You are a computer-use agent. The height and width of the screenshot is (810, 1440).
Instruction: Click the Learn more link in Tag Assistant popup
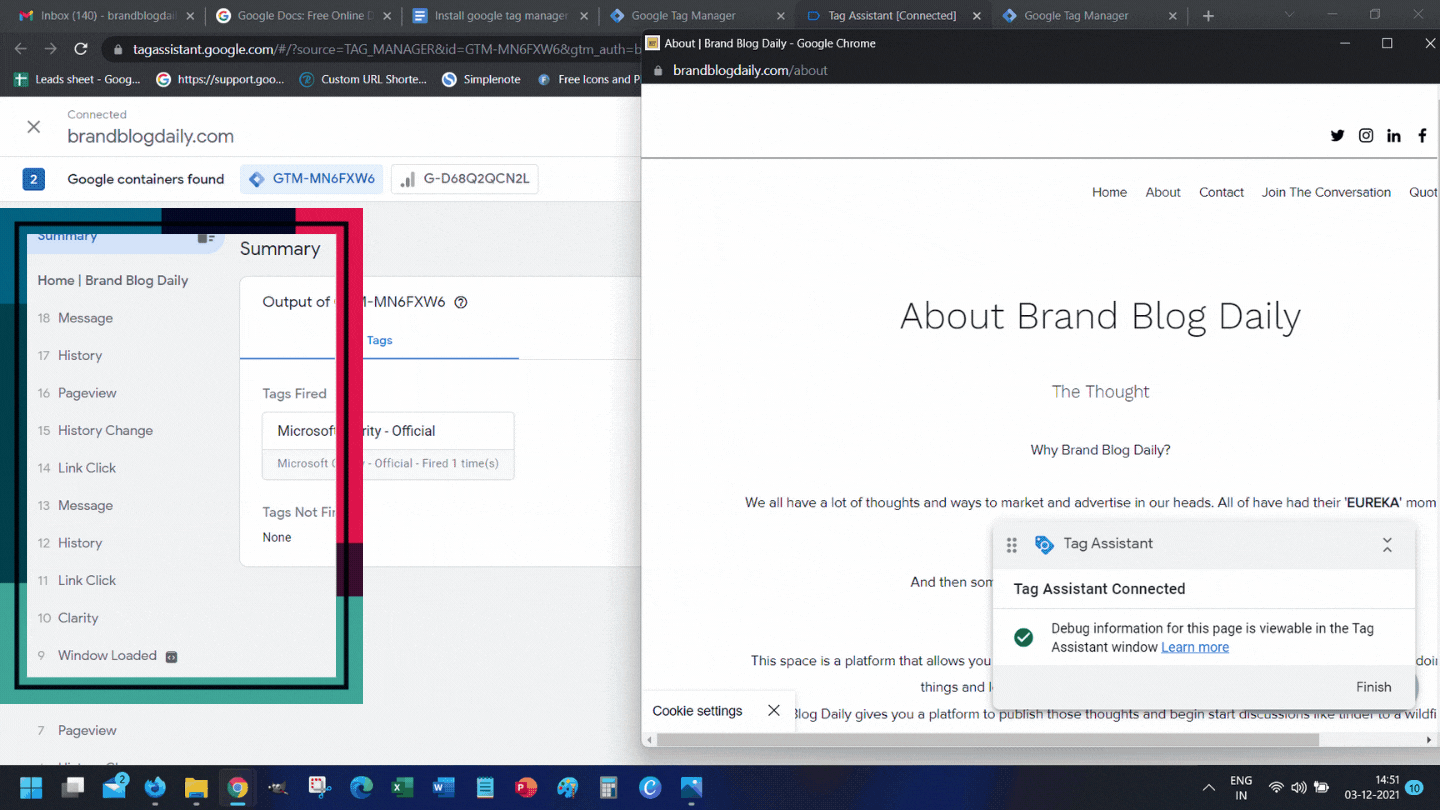pos(1195,647)
